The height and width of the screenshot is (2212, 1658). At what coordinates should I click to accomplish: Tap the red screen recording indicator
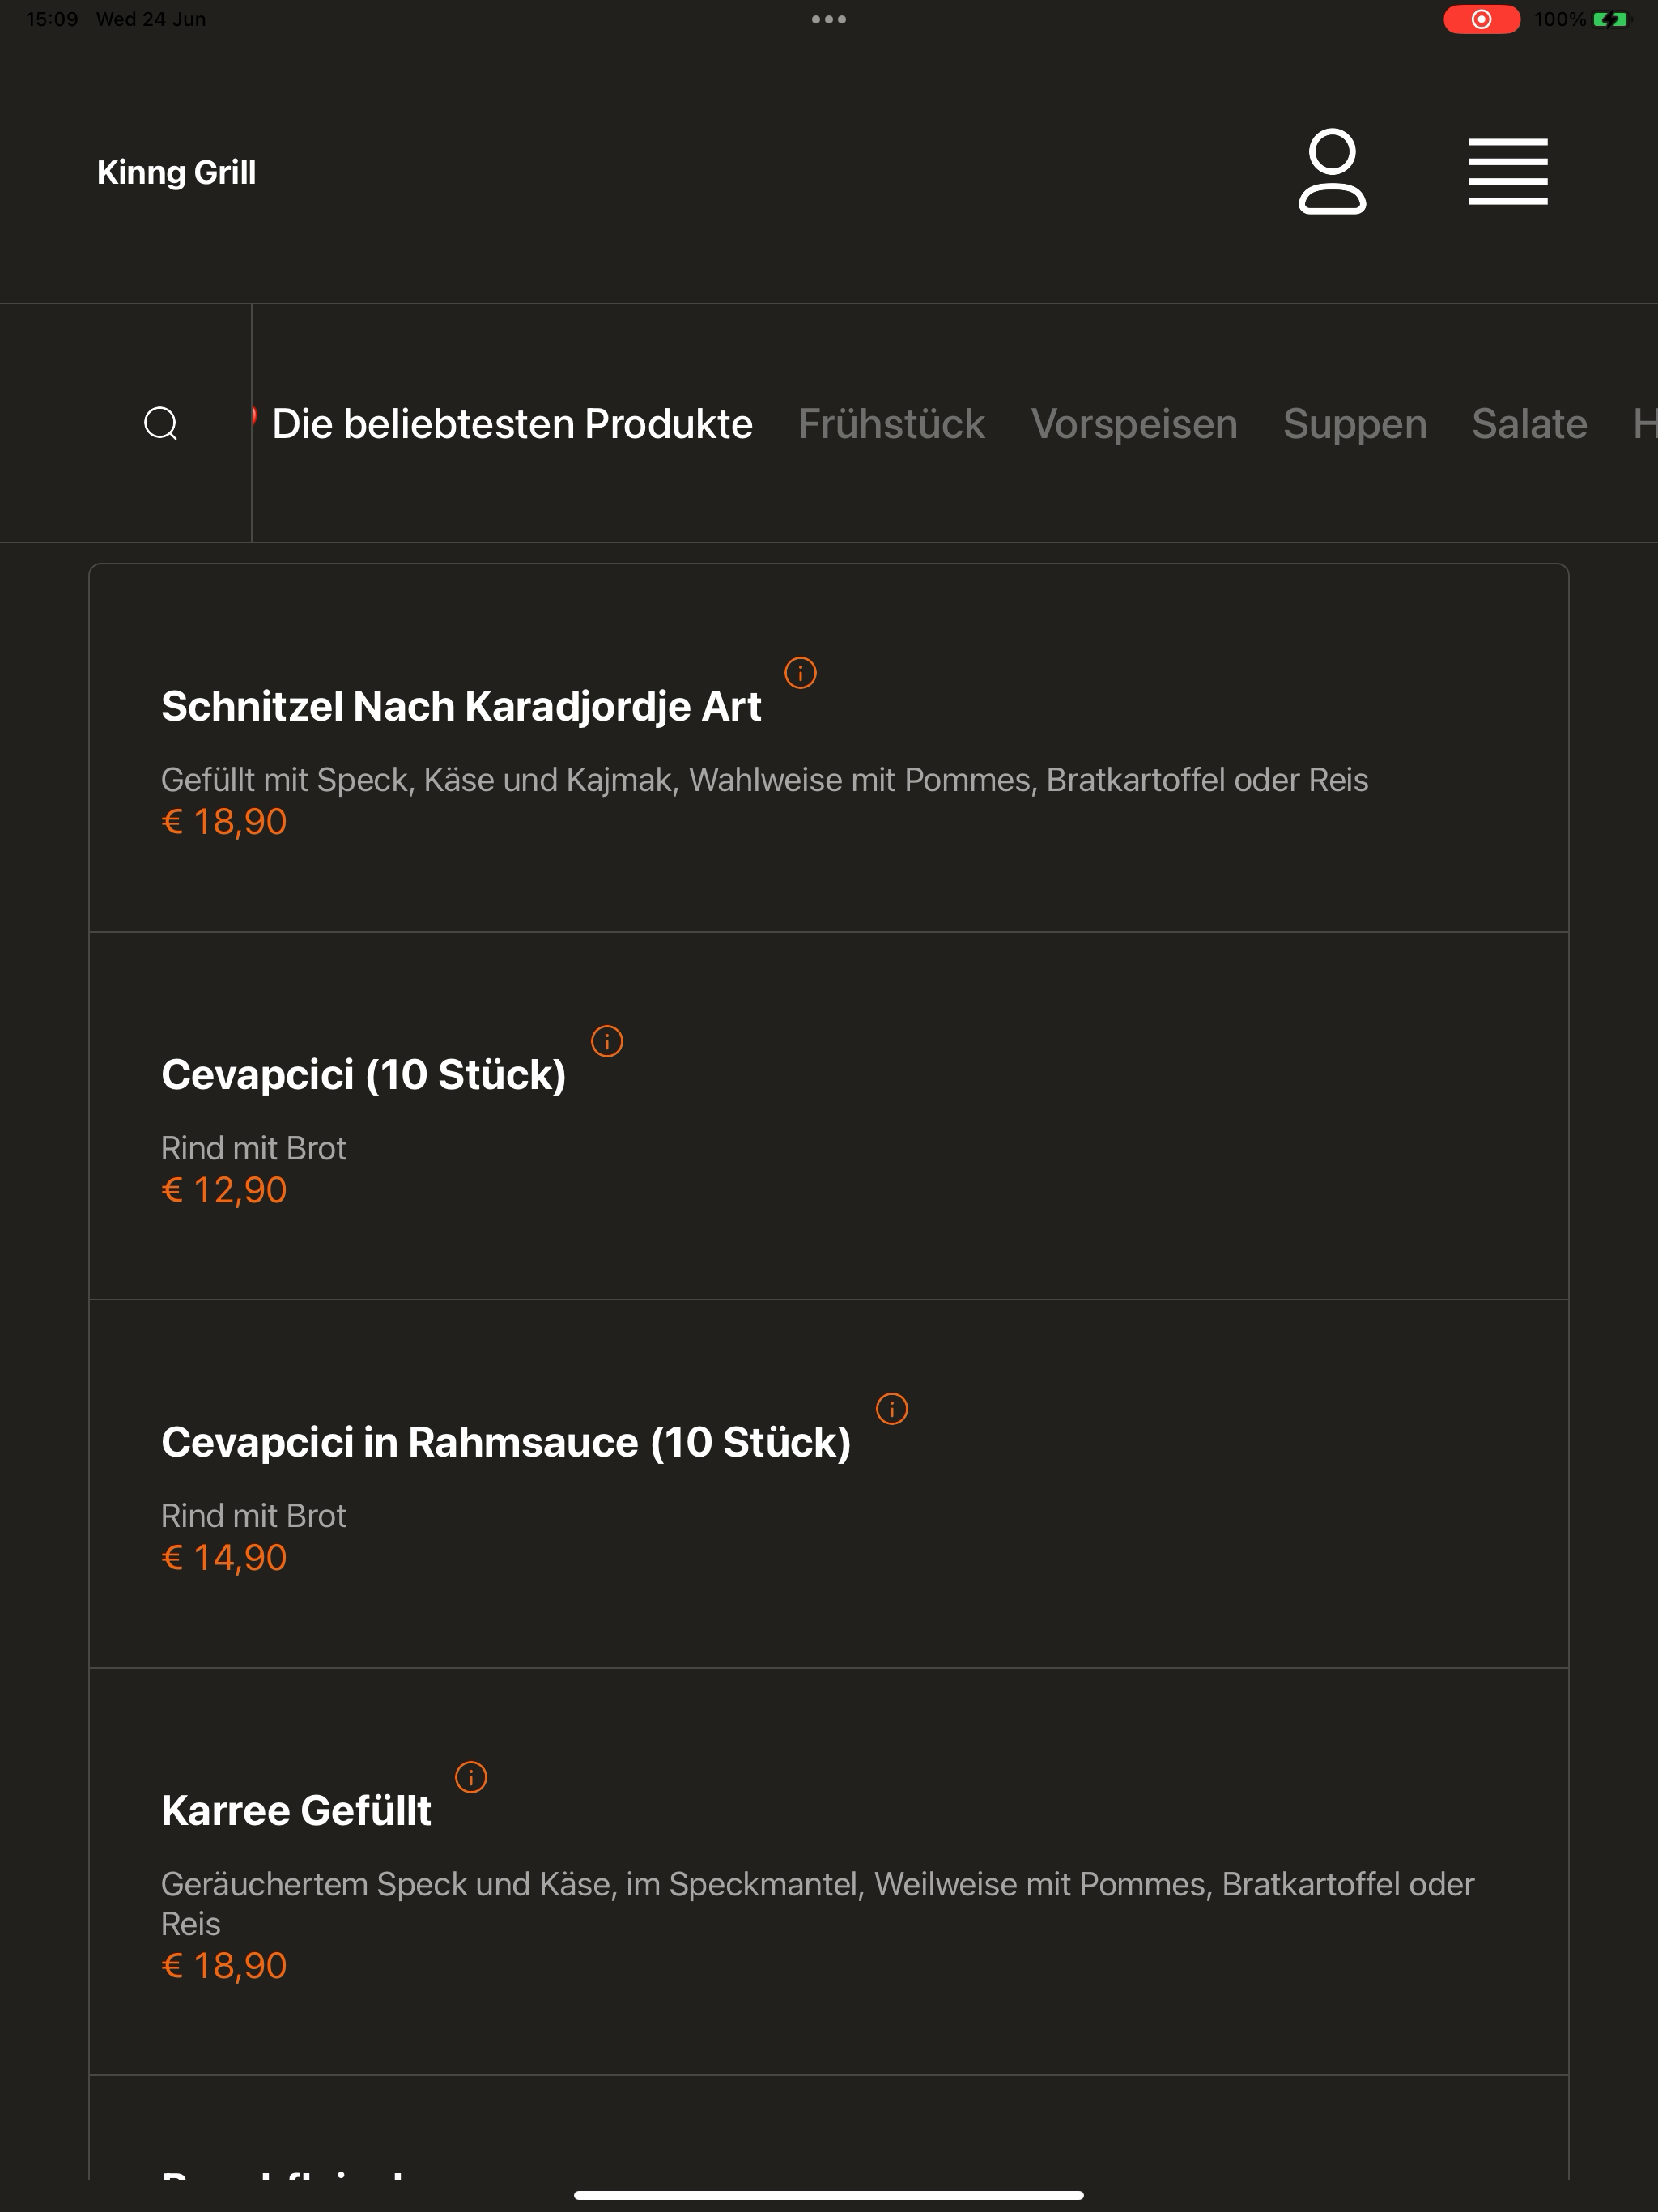pyautogui.click(x=1481, y=19)
